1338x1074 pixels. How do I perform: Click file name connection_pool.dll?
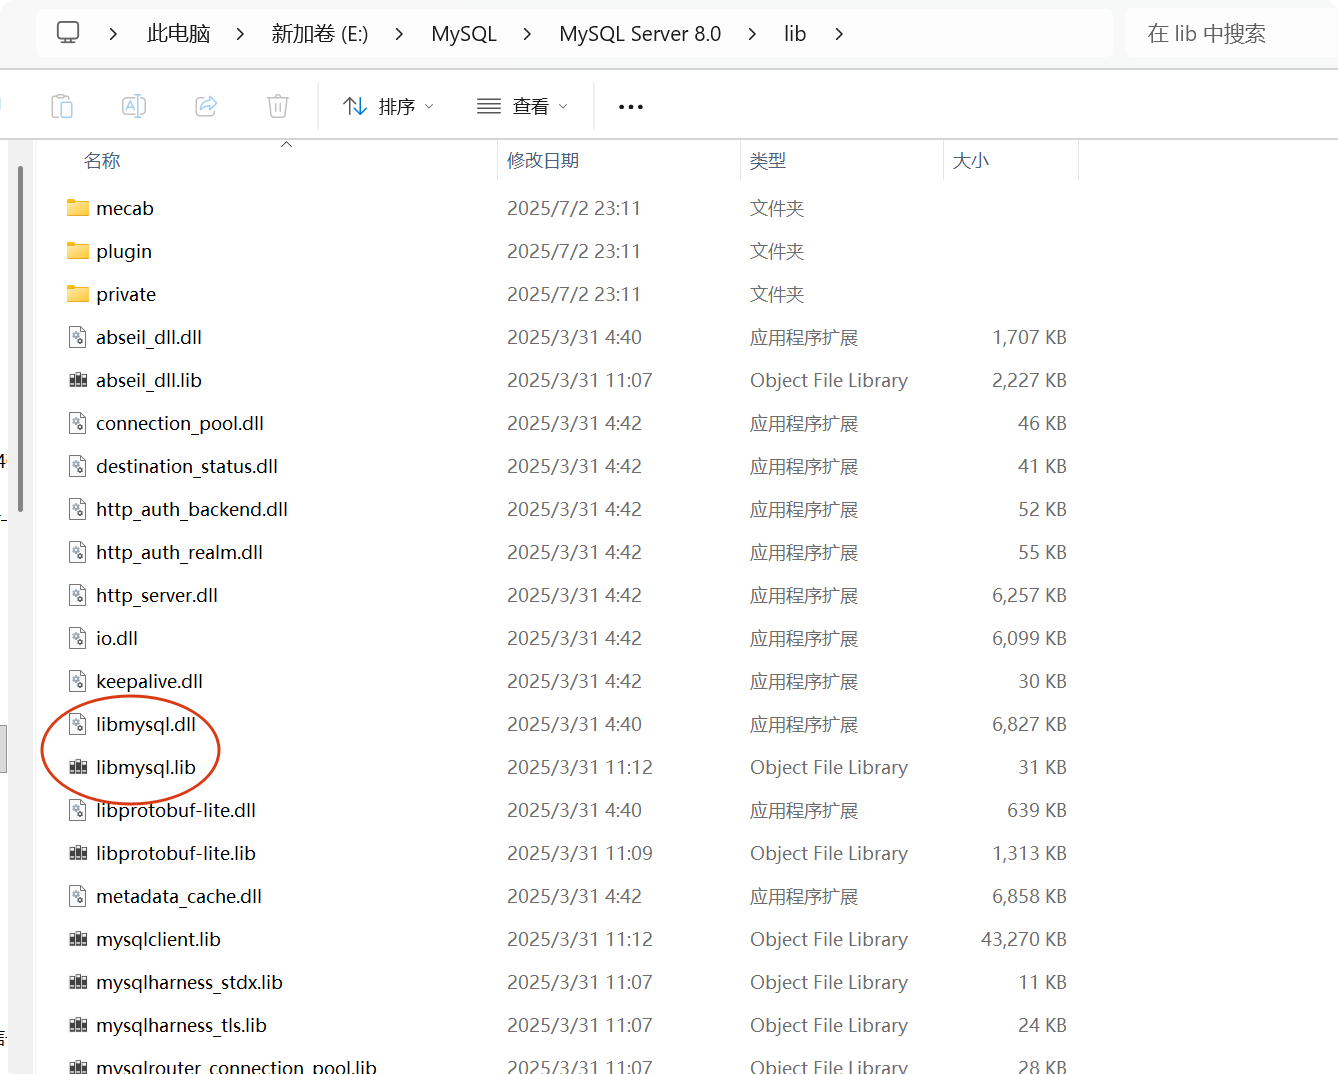(x=180, y=423)
